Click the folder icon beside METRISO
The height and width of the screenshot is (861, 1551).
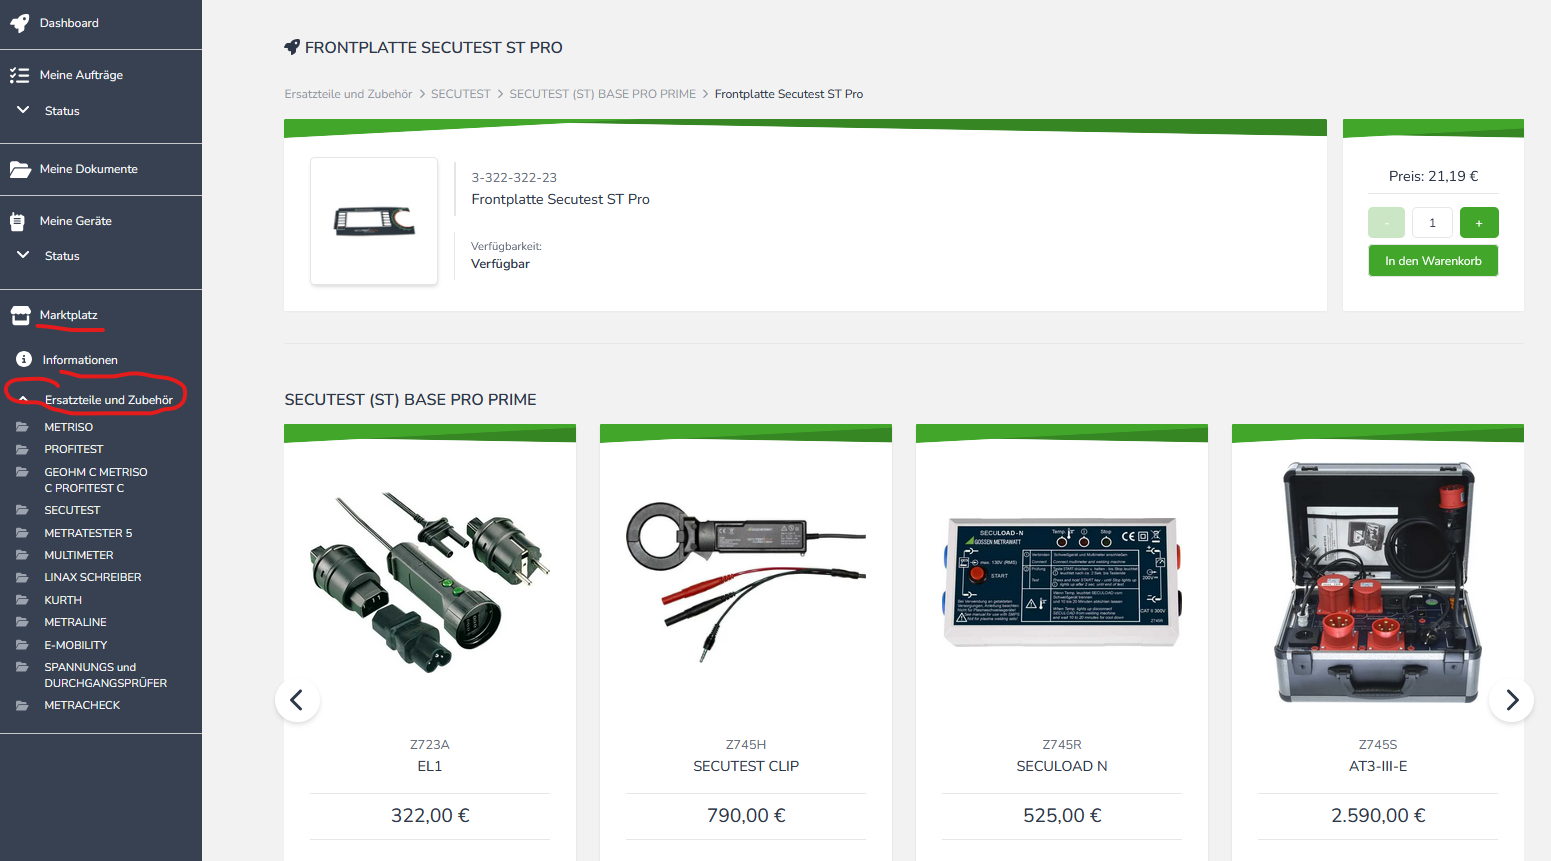click(x=22, y=427)
